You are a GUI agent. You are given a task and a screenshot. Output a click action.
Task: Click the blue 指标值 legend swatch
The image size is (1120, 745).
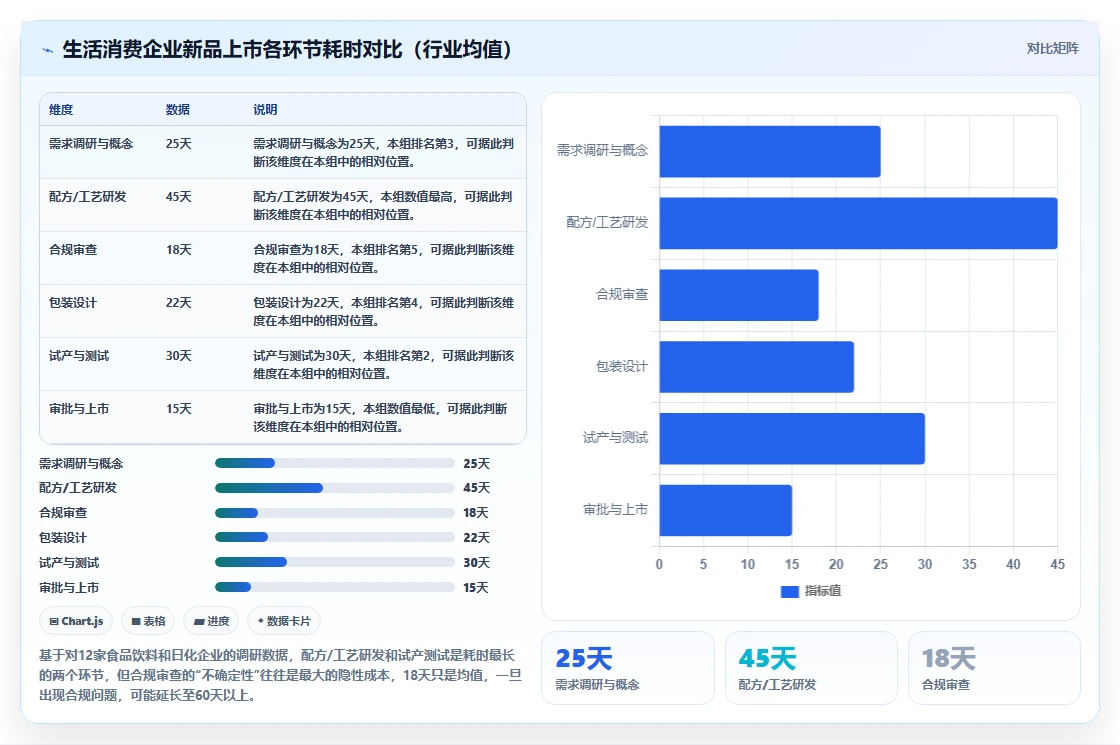tap(789, 591)
